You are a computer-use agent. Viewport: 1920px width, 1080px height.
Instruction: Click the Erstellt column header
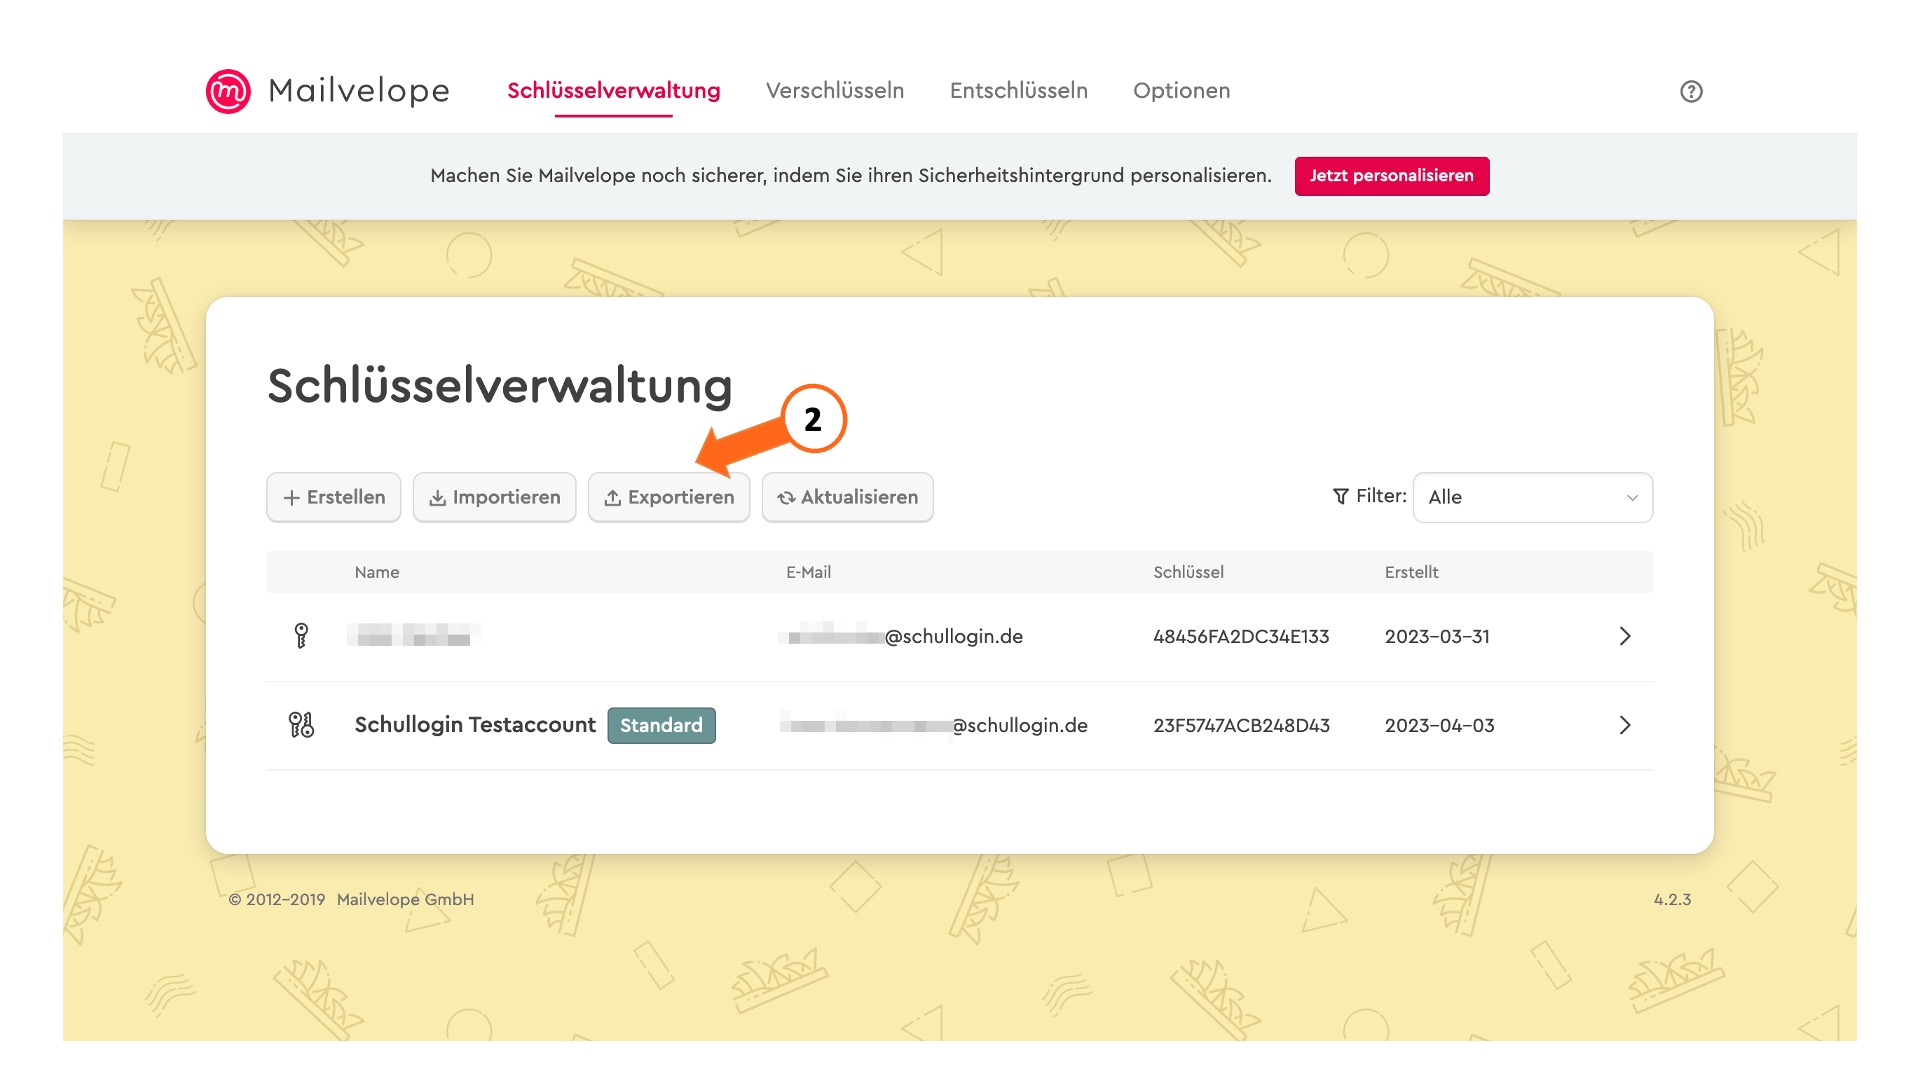tap(1411, 572)
